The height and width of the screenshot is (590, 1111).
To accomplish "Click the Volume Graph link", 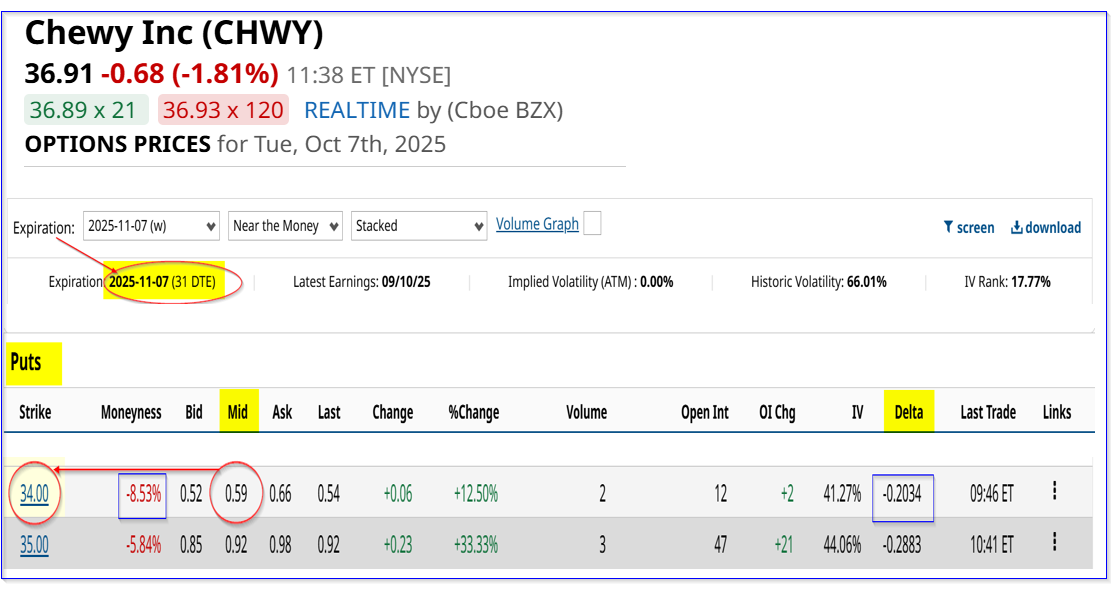I will pos(537,224).
